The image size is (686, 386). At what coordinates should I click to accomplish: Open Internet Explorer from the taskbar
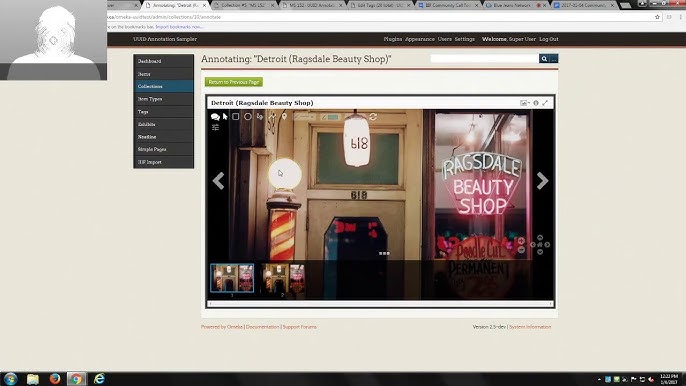click(x=99, y=379)
